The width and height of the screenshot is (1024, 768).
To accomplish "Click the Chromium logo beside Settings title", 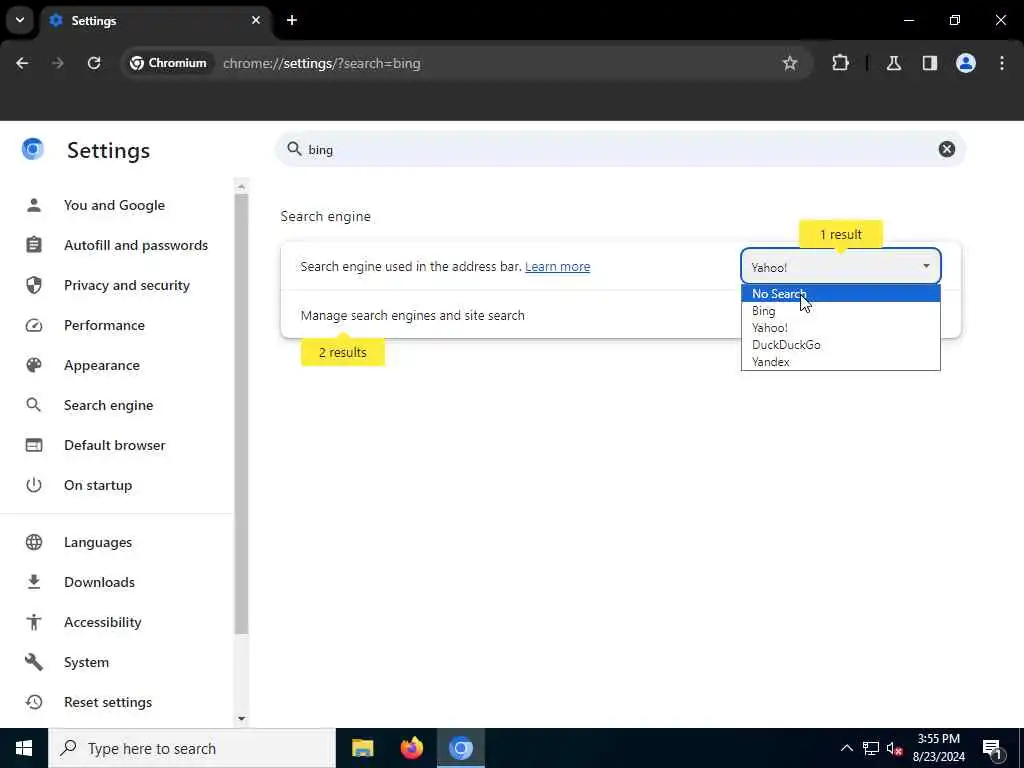I will pos(33,150).
